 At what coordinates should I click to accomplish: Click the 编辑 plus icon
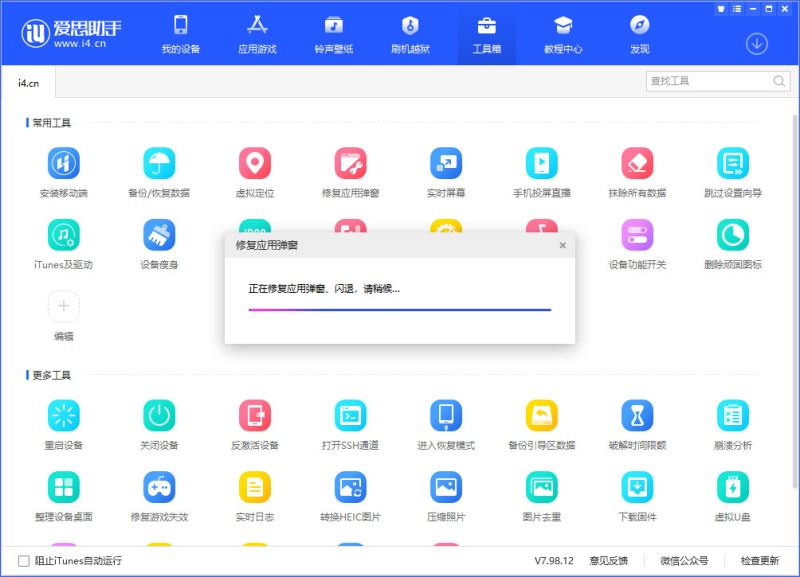(x=63, y=306)
